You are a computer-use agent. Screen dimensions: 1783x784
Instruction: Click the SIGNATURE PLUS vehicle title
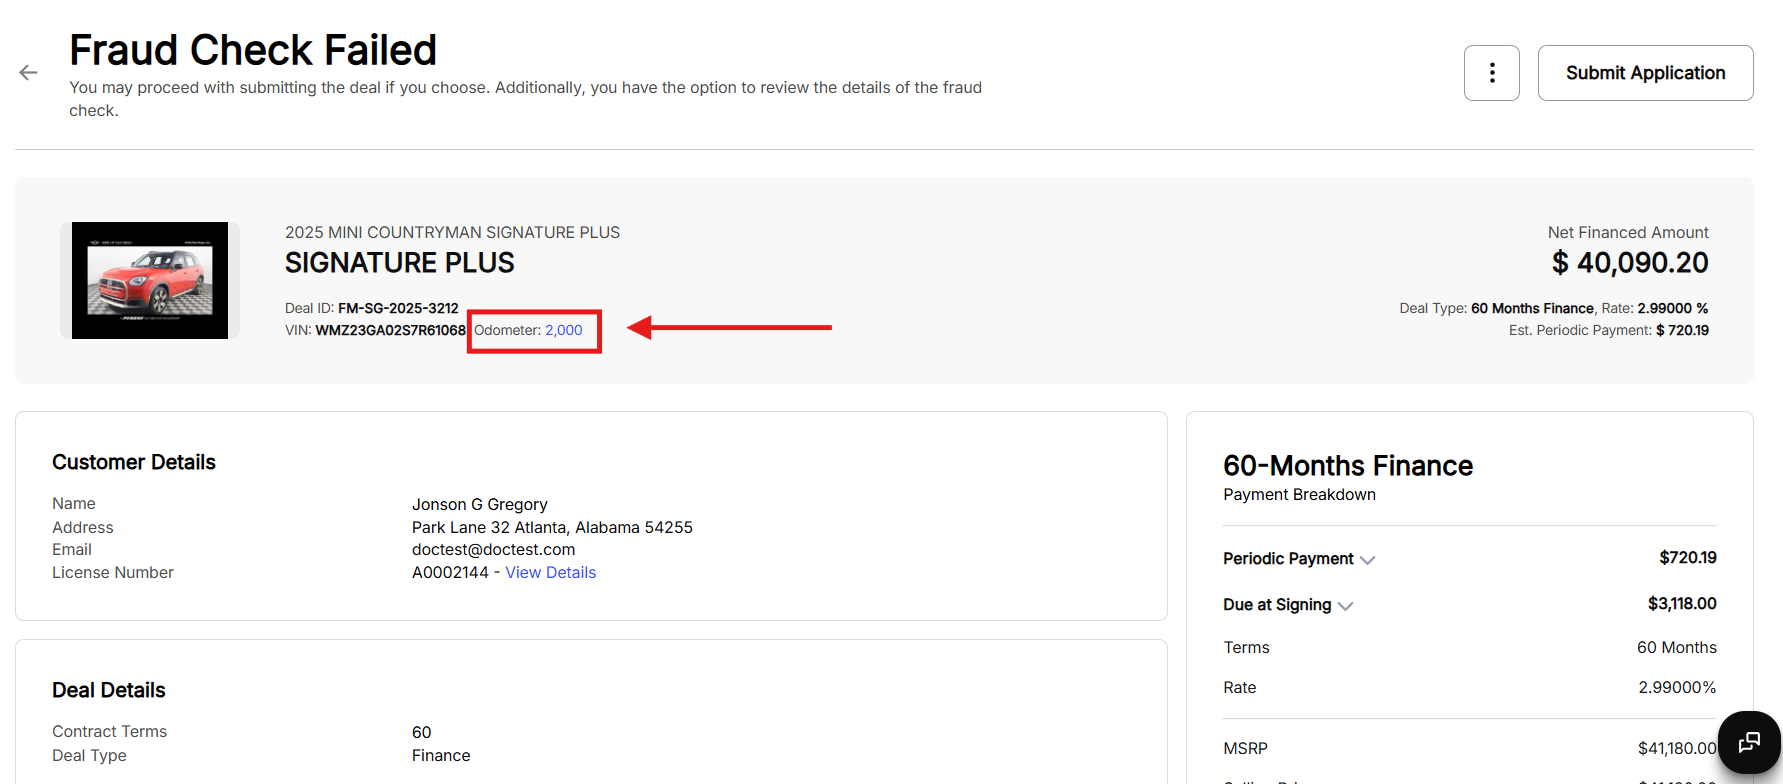pyautogui.click(x=399, y=263)
